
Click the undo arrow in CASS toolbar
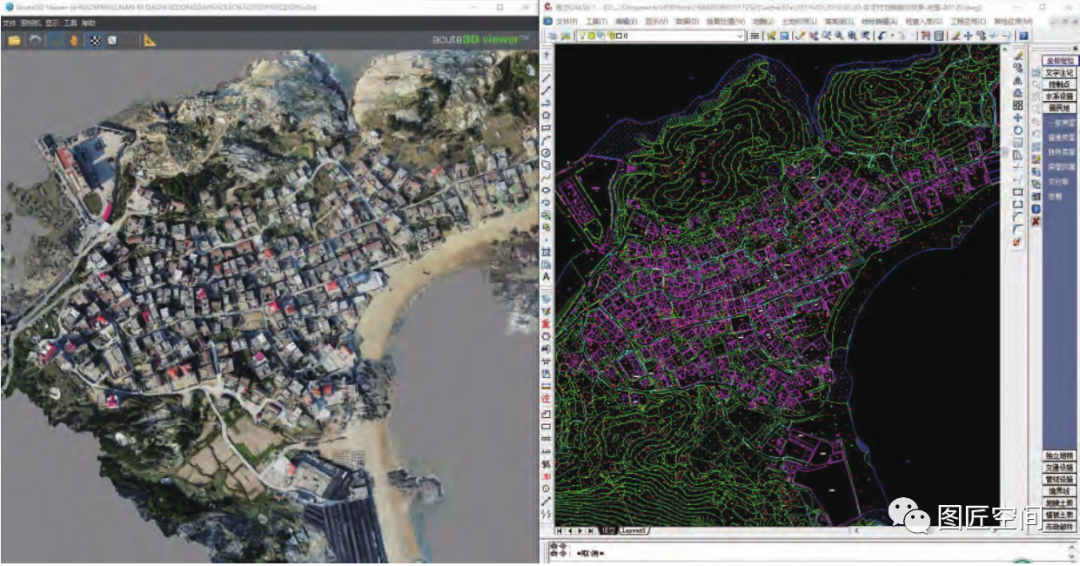(882, 36)
